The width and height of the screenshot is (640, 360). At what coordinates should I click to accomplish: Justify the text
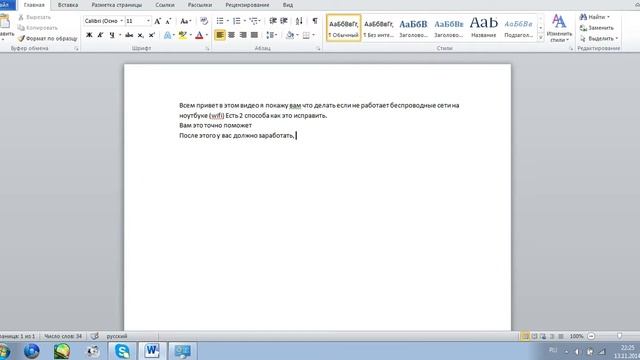(254, 35)
